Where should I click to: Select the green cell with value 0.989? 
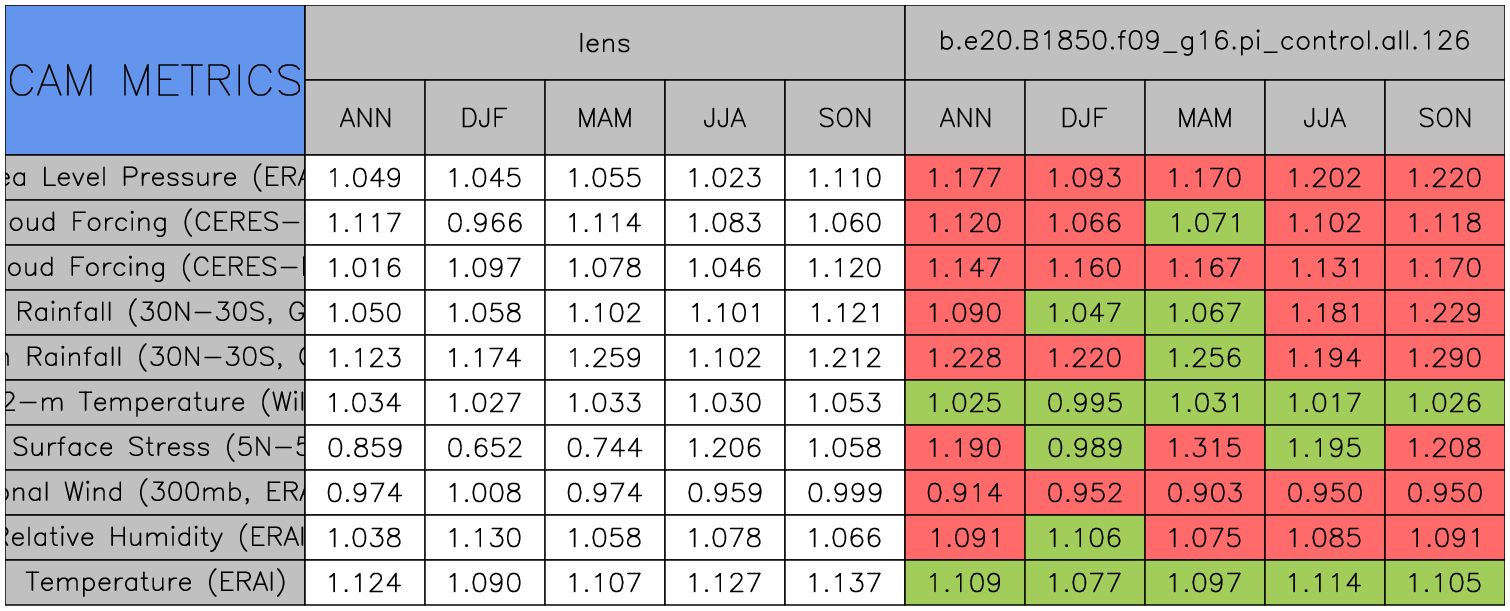point(1085,447)
